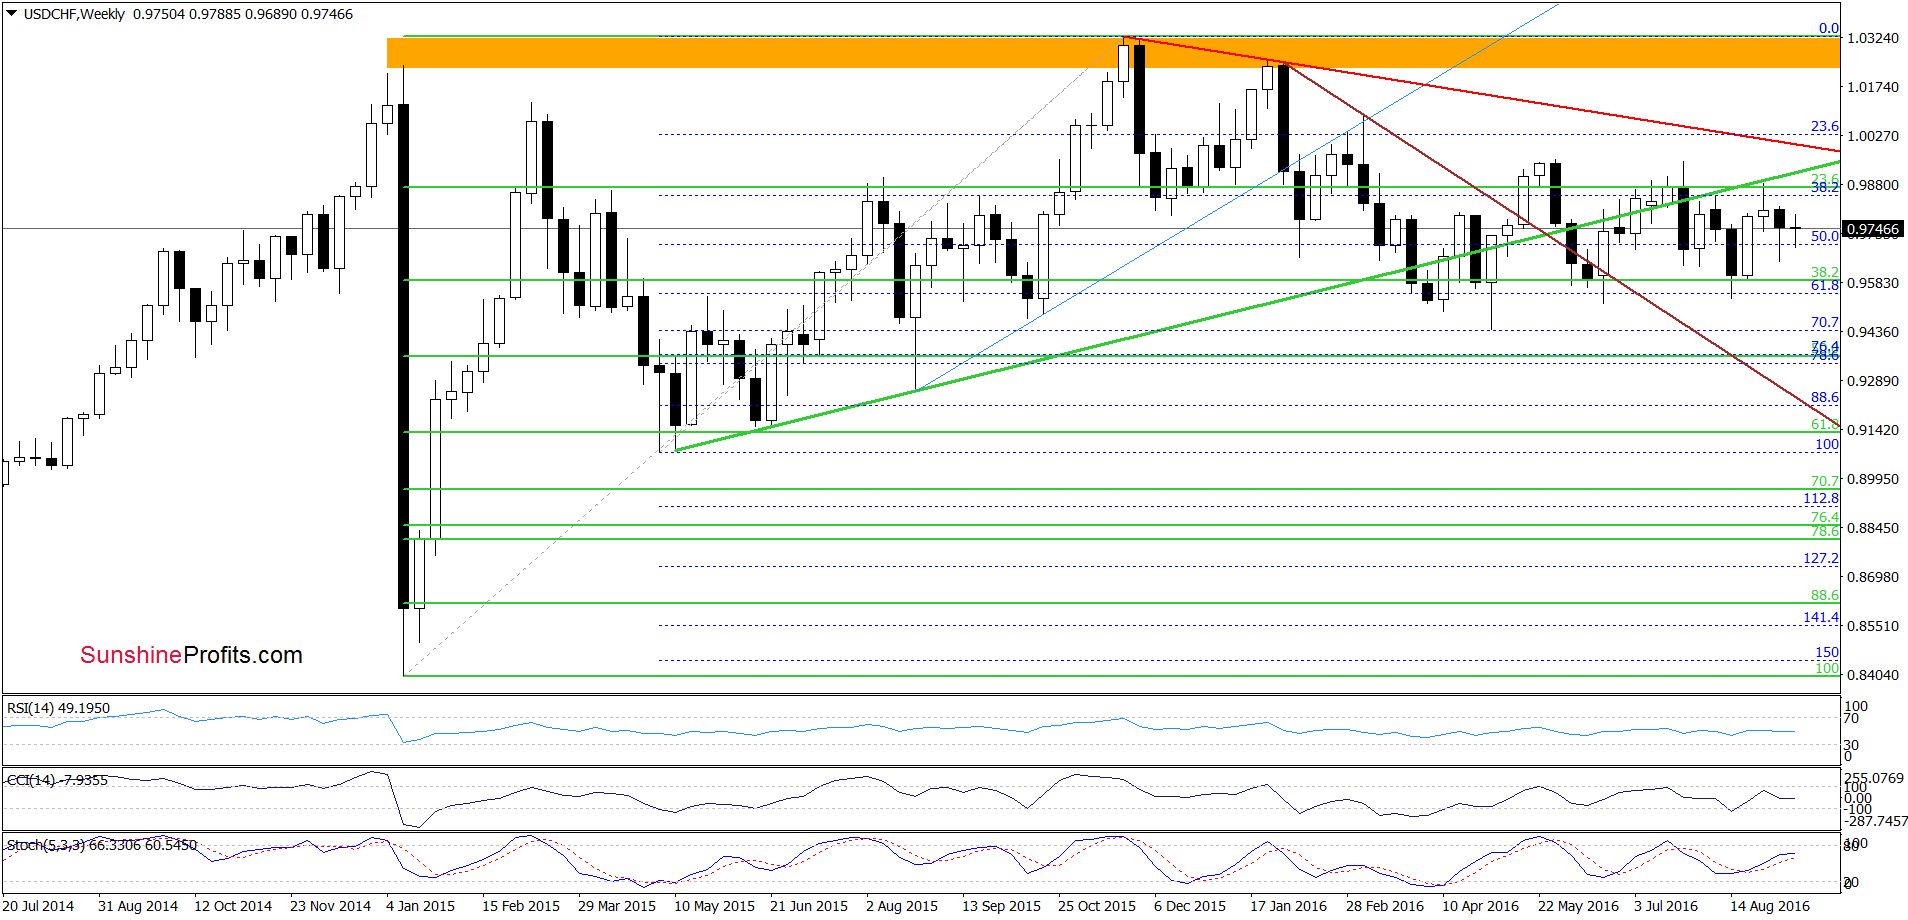Click the 0.94360 price axis label
This screenshot has width=1908, height=920.
tap(1872, 332)
